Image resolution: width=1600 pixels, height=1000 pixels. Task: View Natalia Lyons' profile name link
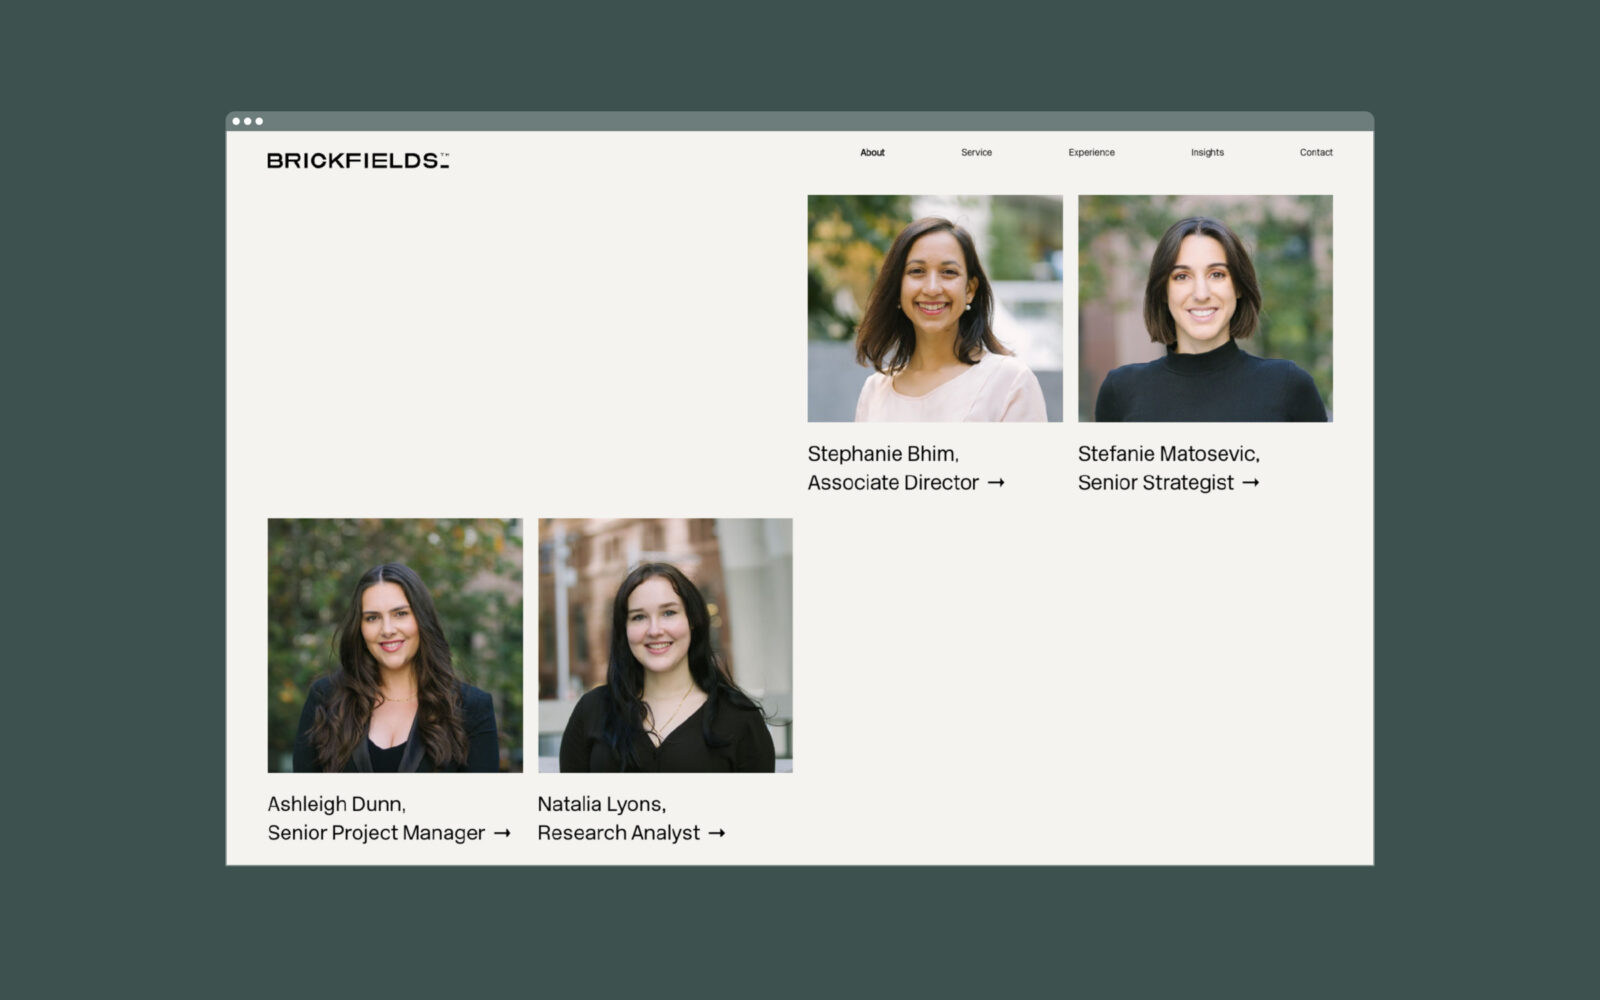pos(601,804)
